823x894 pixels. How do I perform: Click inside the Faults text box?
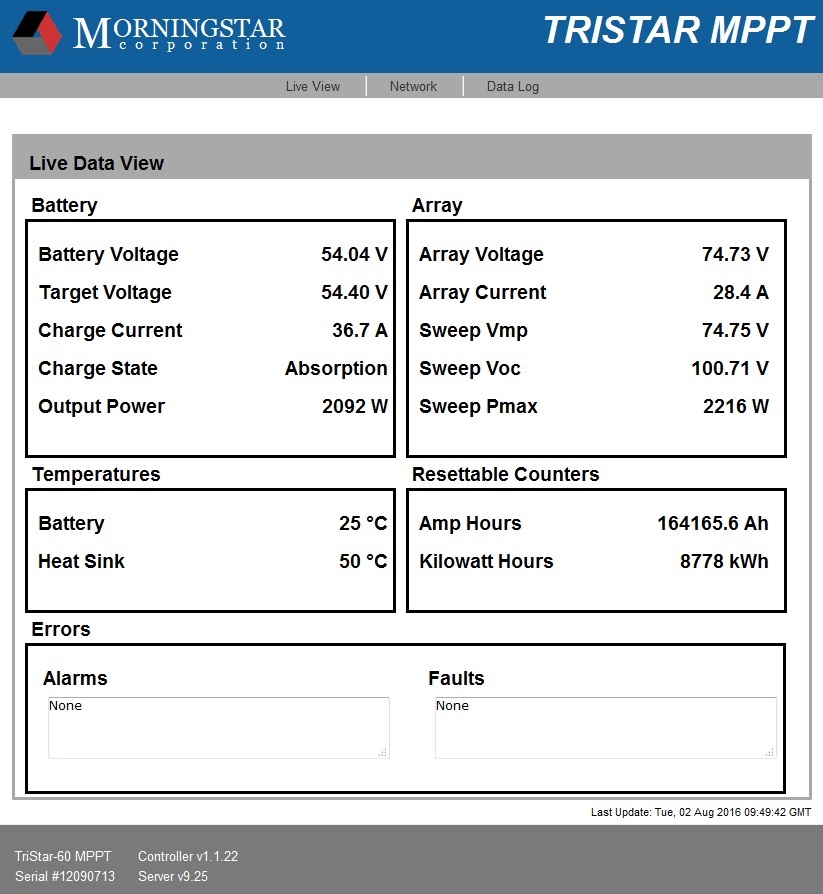[605, 728]
